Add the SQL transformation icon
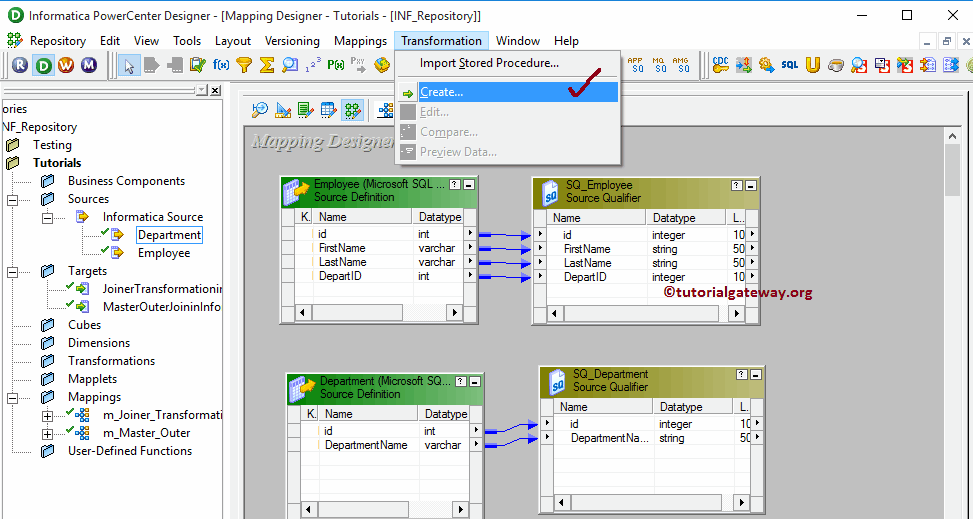The width and height of the screenshot is (973, 519). (789, 65)
